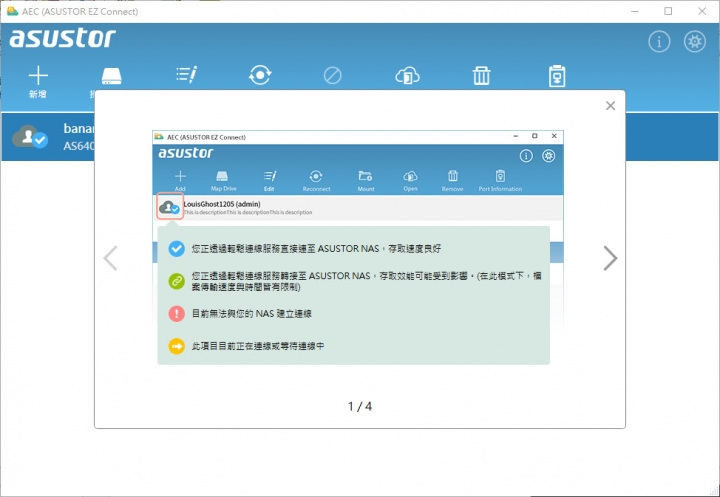The width and height of the screenshot is (720, 497).
Task: Open the info (i) icon in header
Action: click(659, 42)
